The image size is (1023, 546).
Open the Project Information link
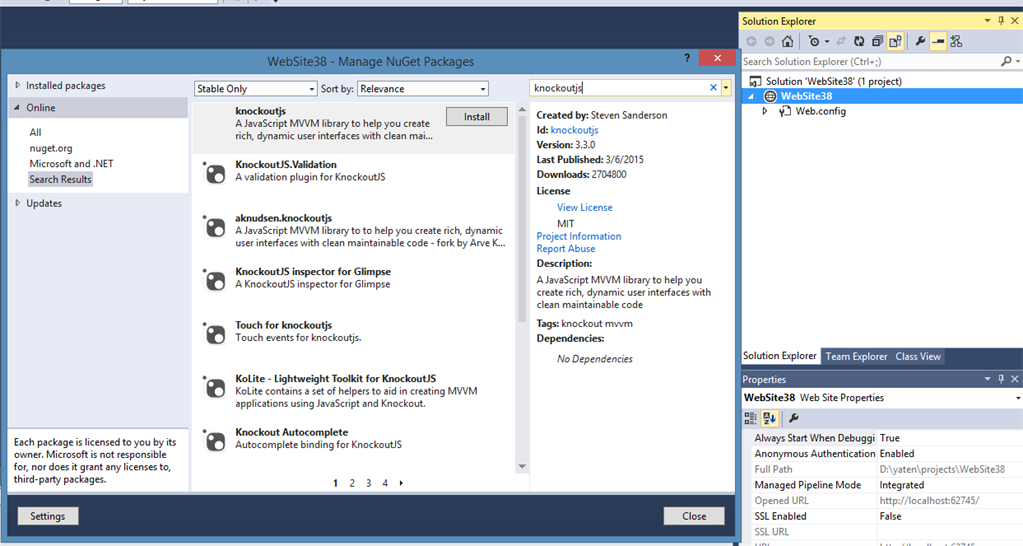[579, 236]
